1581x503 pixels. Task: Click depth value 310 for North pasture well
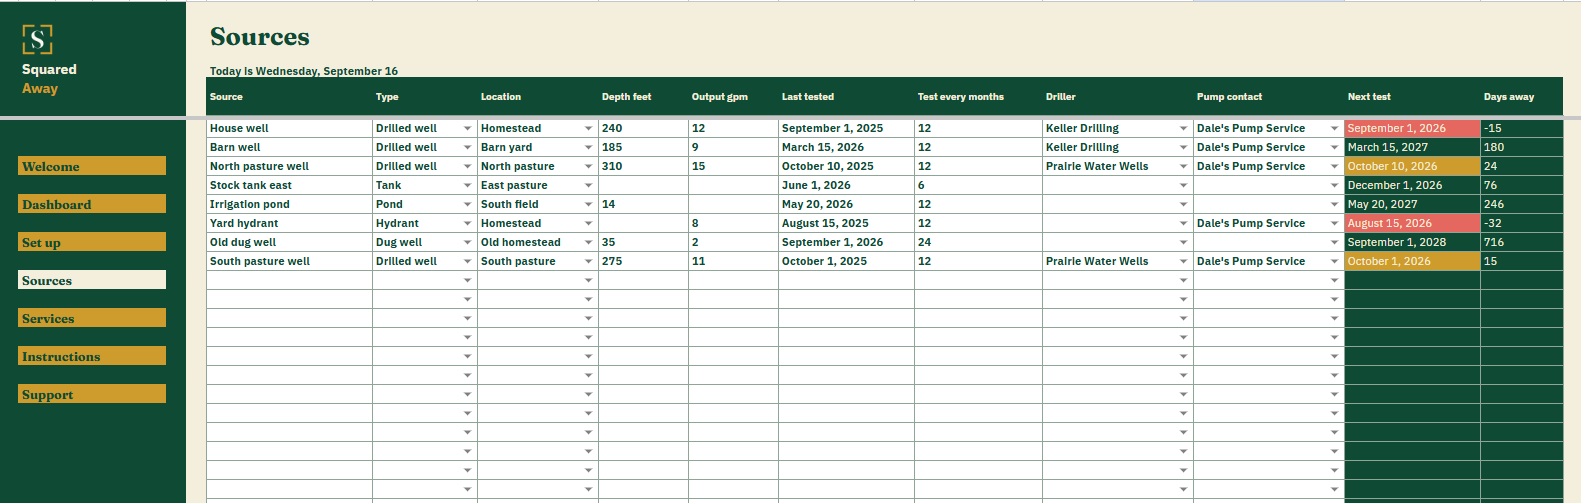[643, 166]
